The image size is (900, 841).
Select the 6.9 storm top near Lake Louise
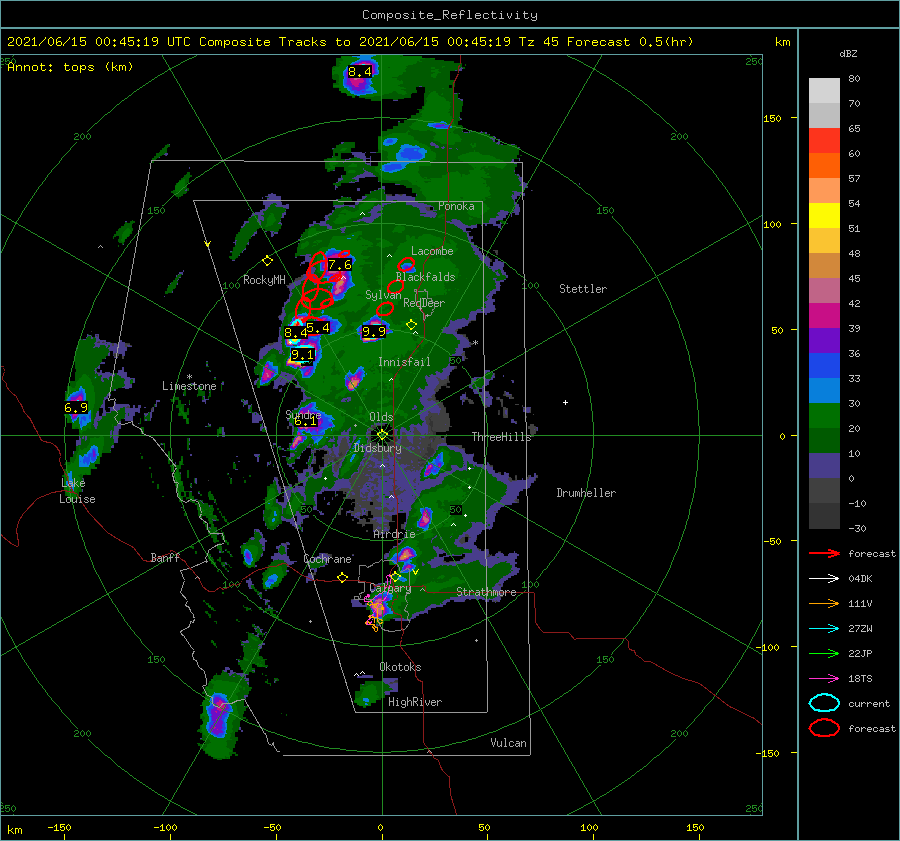click(x=76, y=408)
